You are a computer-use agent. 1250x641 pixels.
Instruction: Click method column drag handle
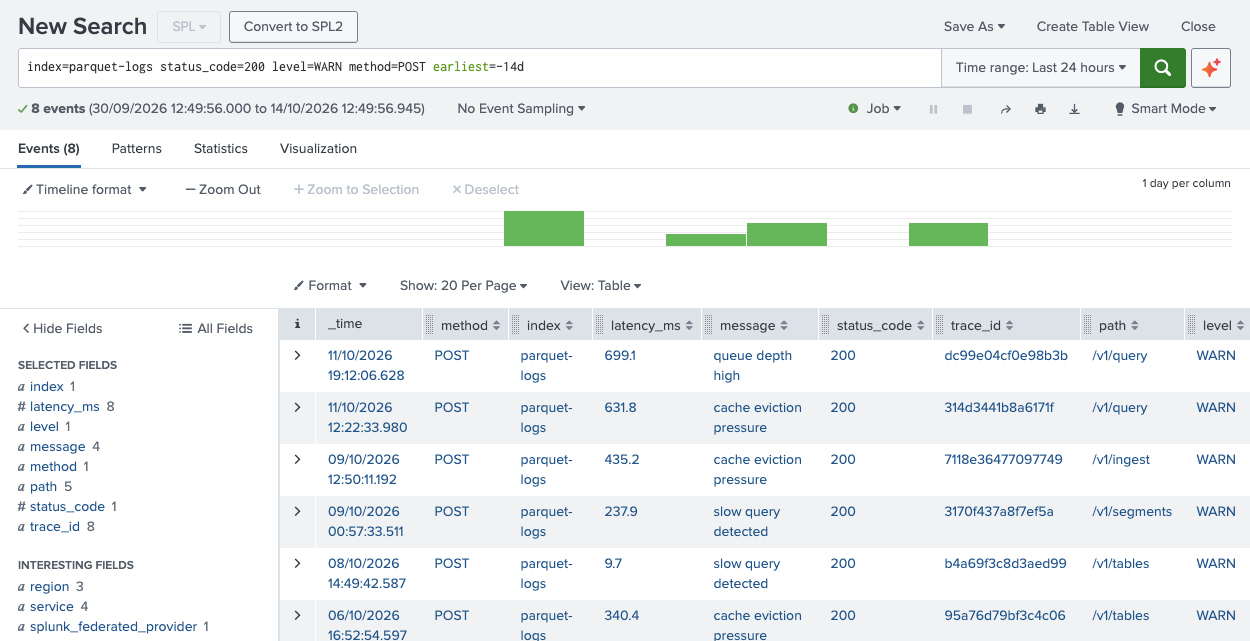[431, 325]
